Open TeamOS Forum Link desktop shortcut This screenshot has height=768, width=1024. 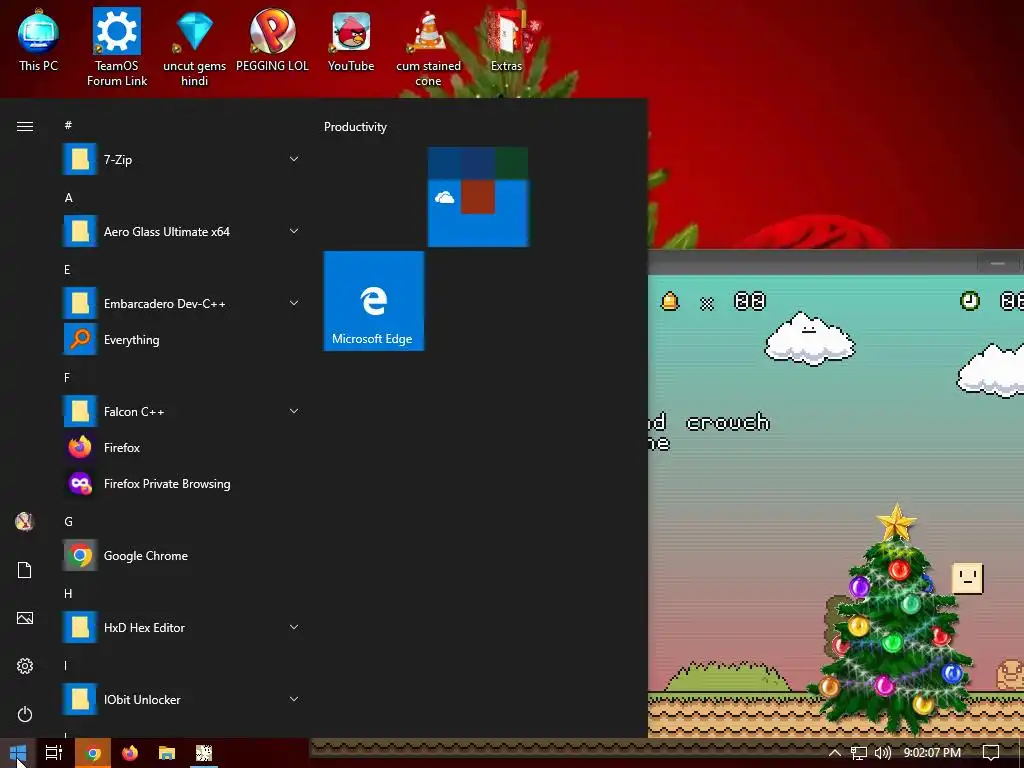(117, 47)
